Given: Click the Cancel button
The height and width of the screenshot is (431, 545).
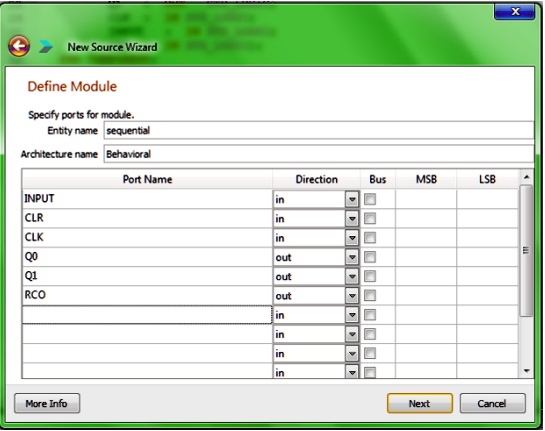Looking at the screenshot, I should point(492,404).
